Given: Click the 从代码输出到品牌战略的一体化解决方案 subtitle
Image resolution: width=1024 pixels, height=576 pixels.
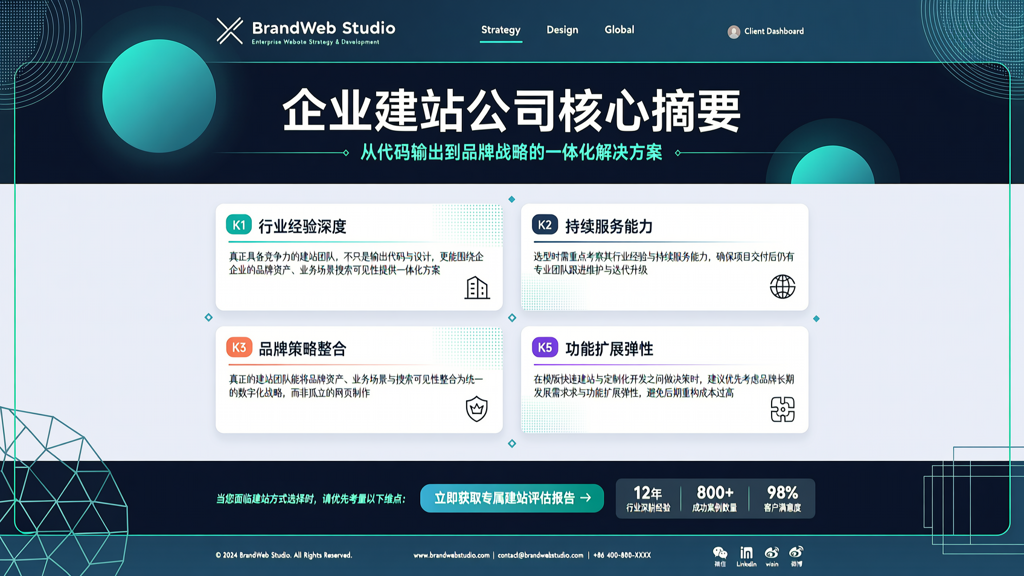Looking at the screenshot, I should (x=511, y=153).
